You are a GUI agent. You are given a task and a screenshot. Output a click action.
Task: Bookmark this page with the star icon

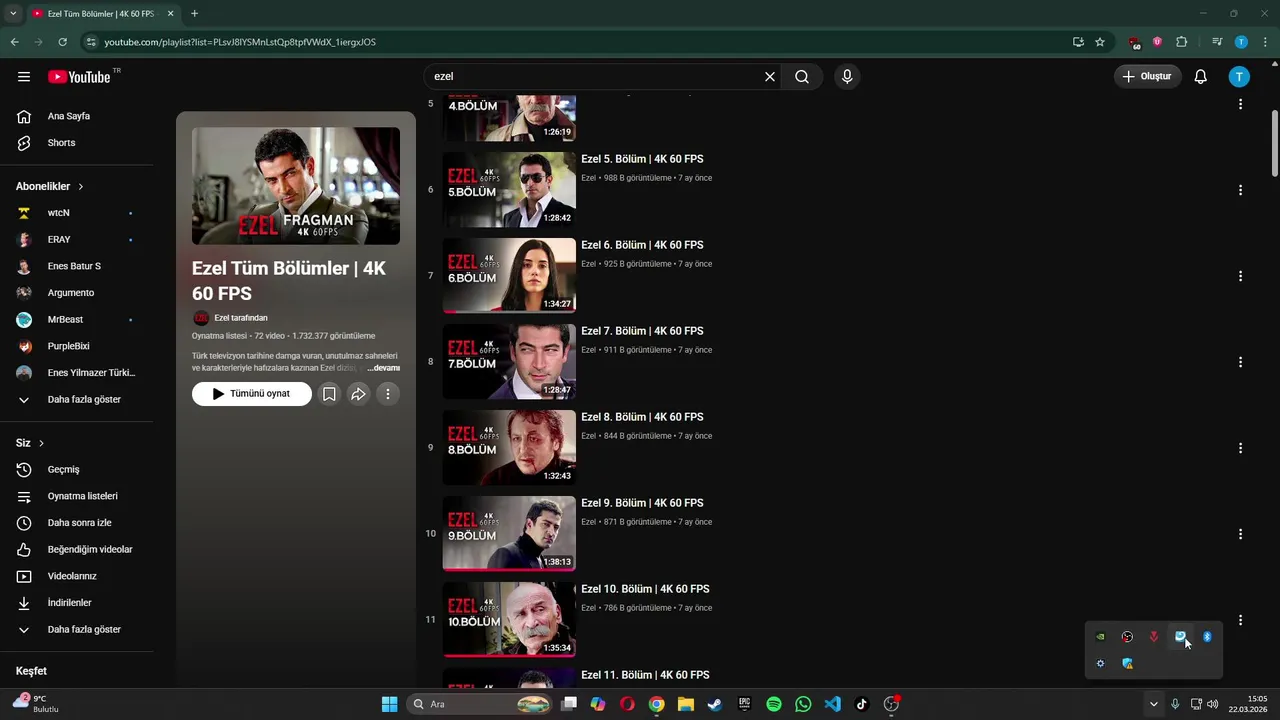1100,42
